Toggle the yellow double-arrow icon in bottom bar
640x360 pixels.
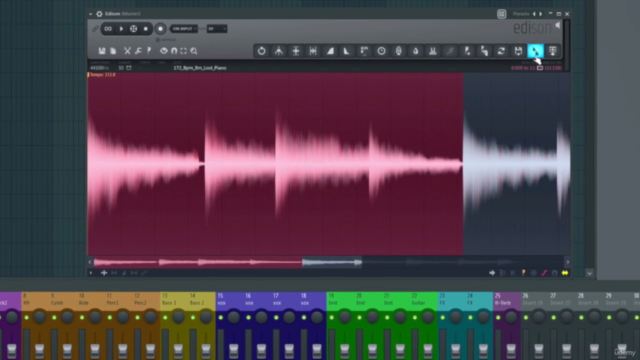(565, 273)
